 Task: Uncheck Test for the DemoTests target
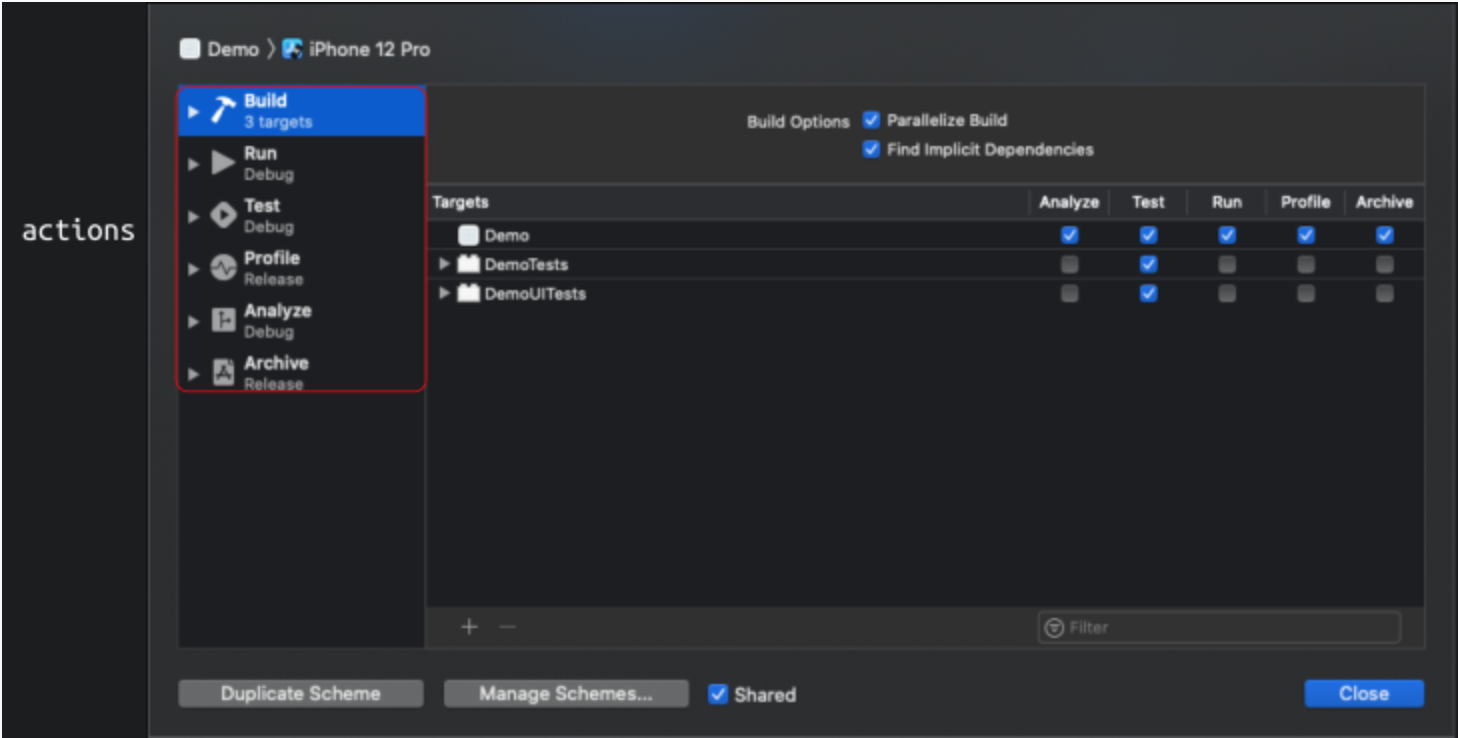point(1149,265)
